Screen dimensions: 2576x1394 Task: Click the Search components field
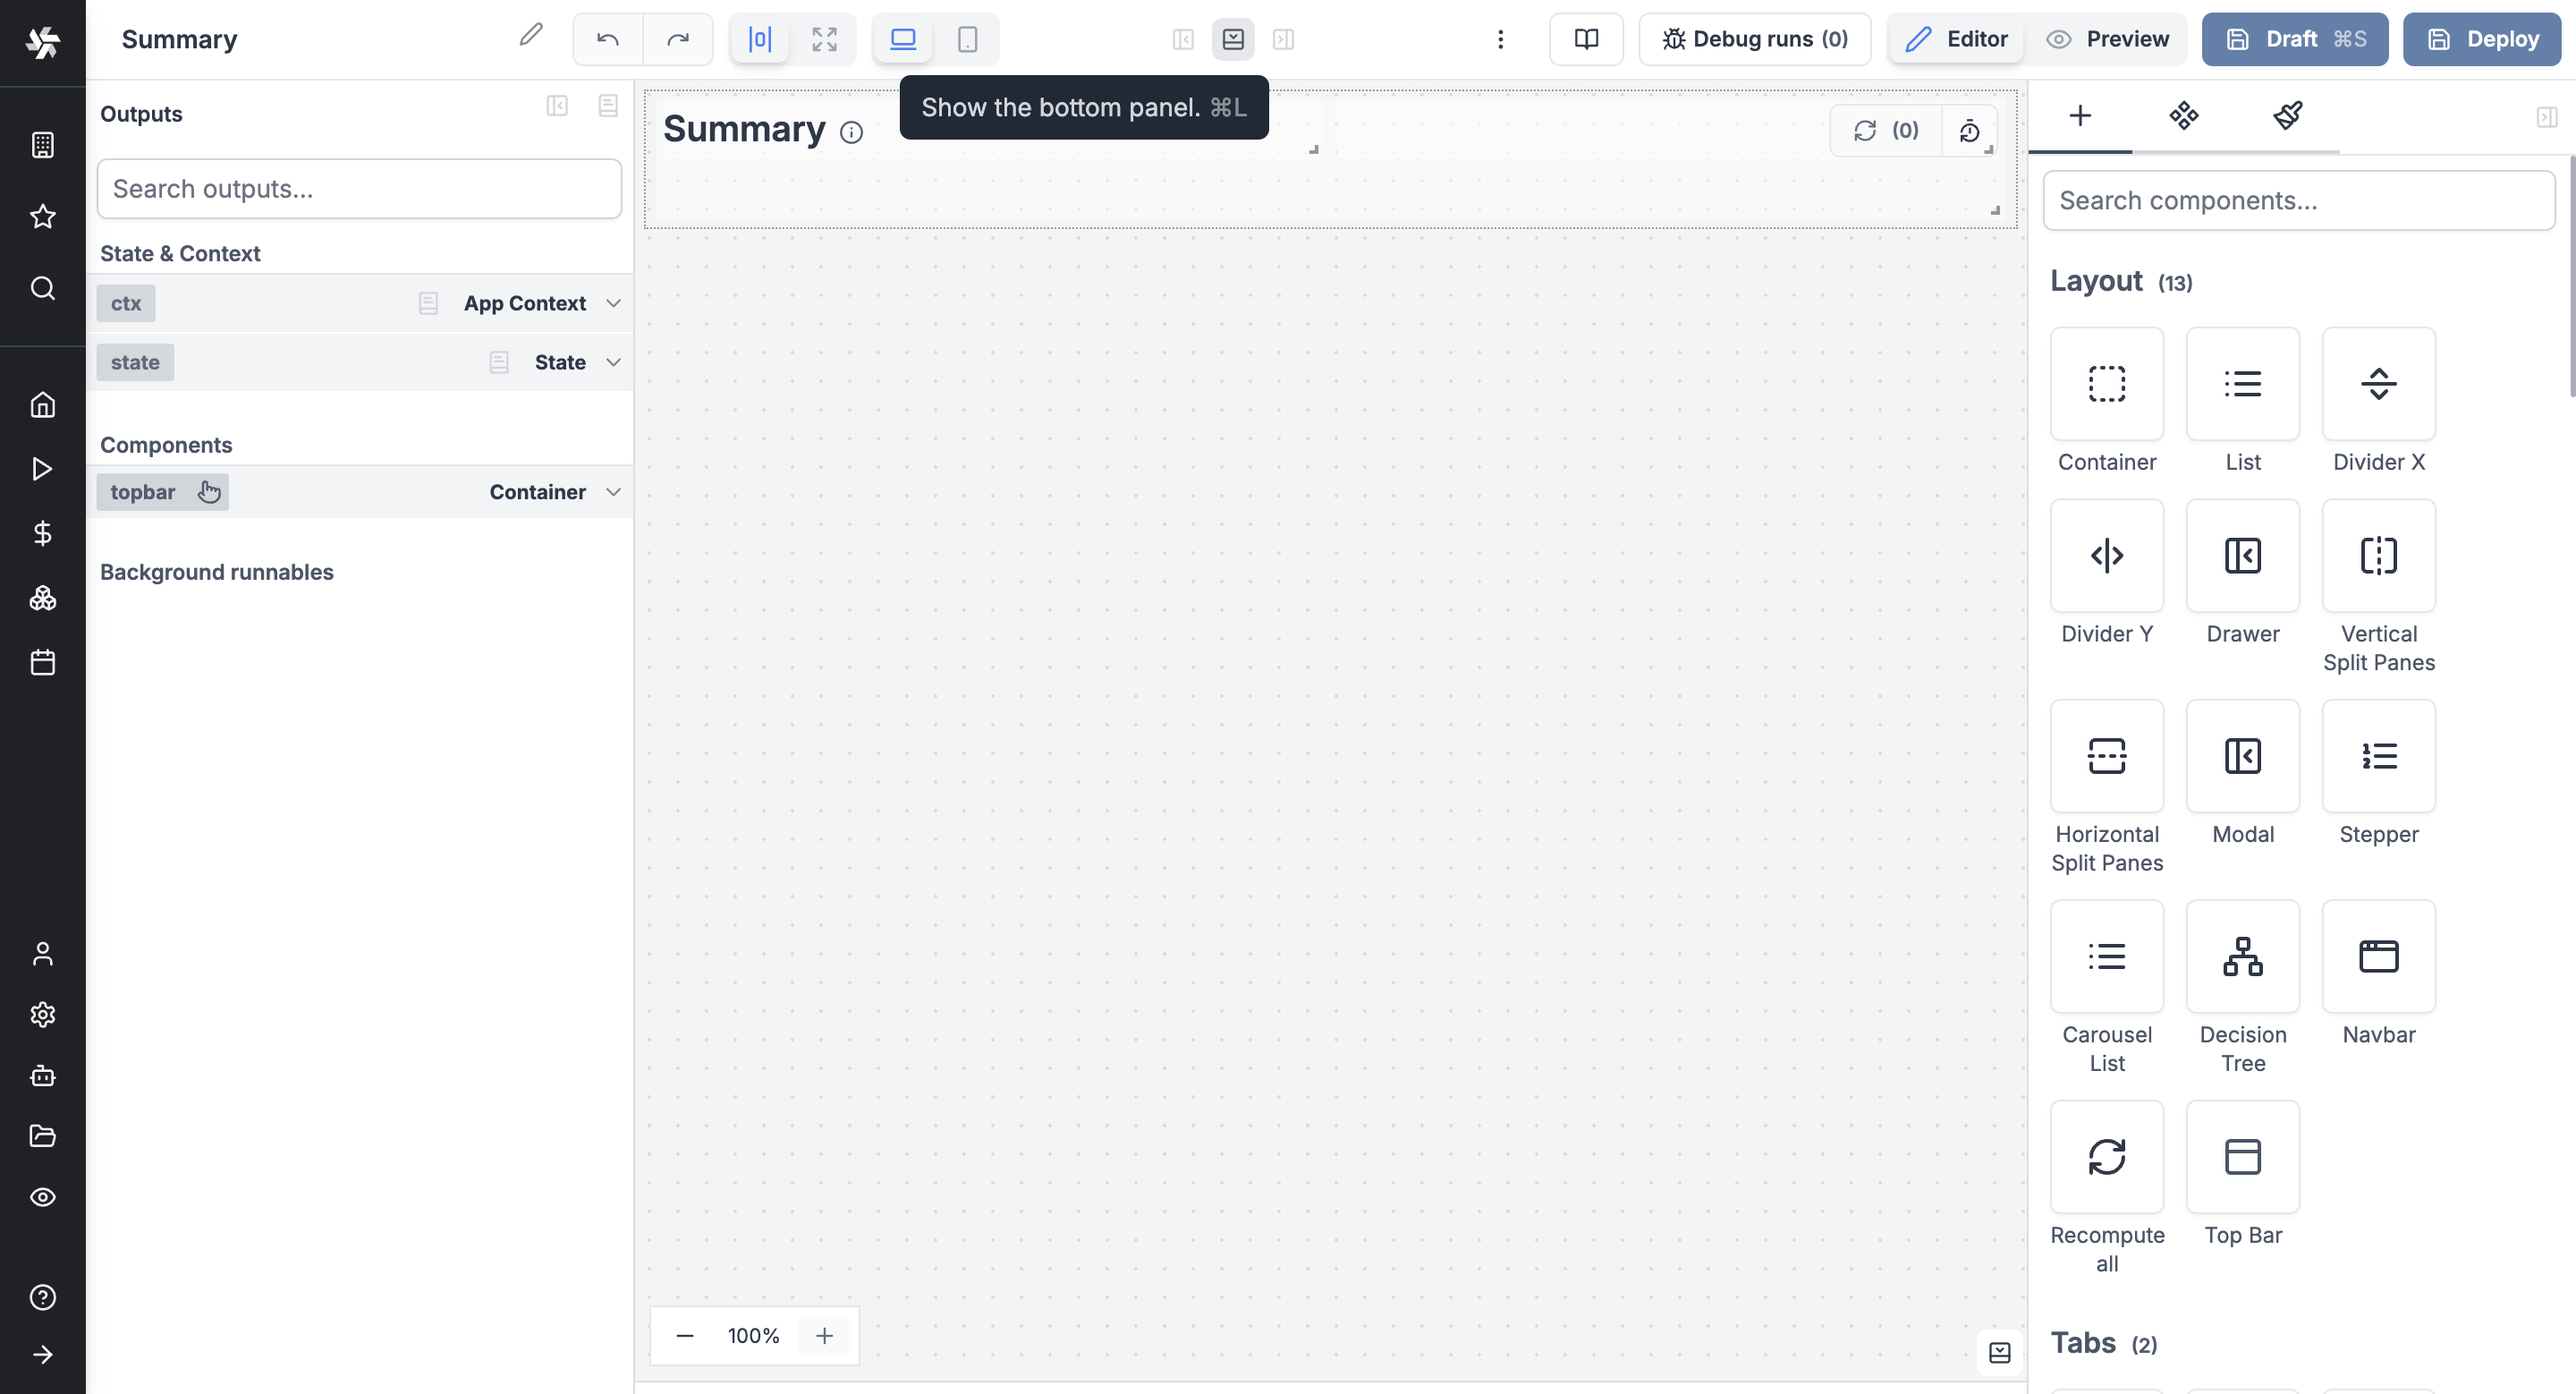[2298, 200]
